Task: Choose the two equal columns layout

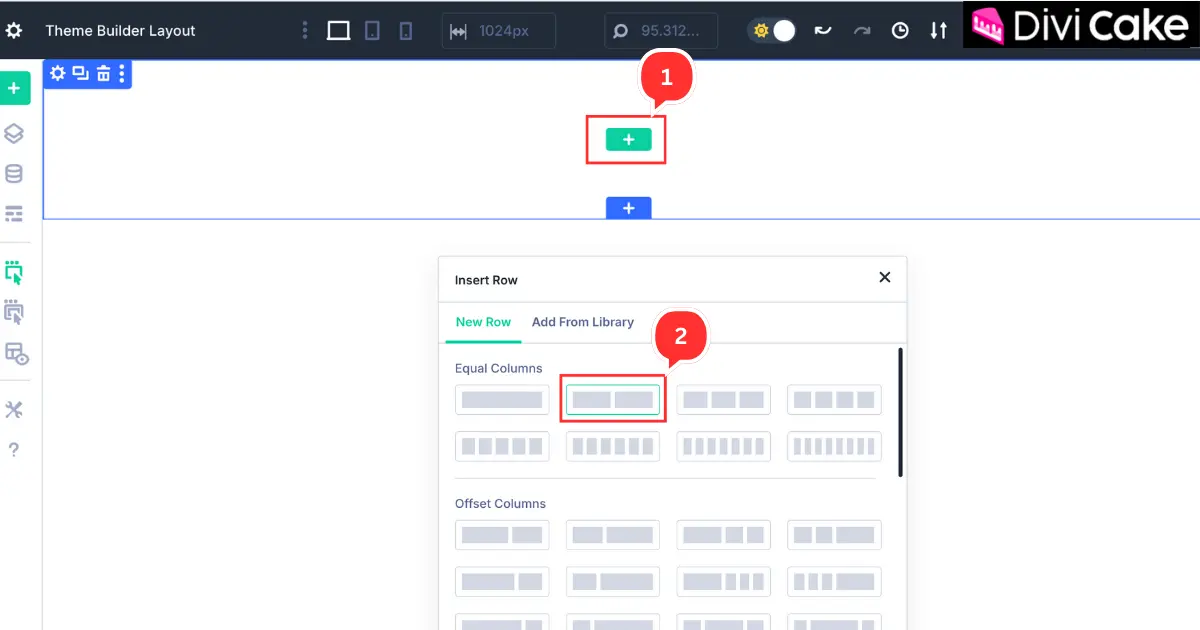Action: point(613,400)
